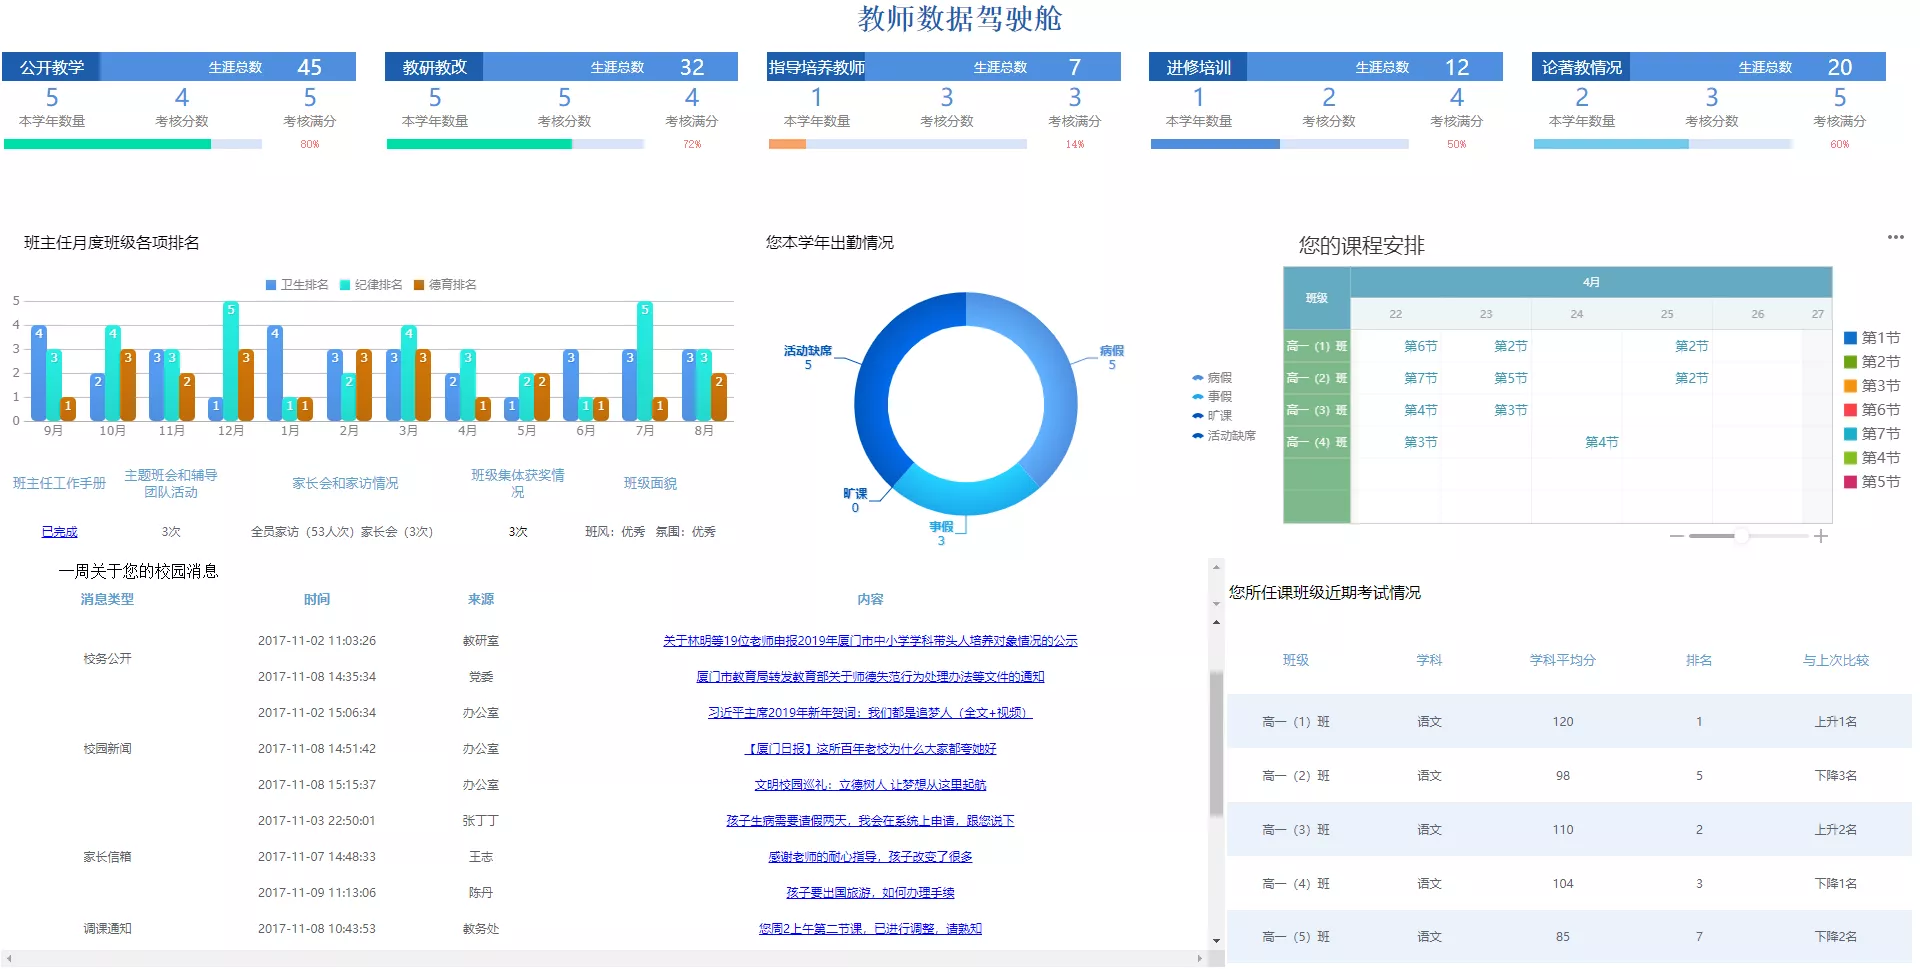Select the 指导培养教师 card header
Screen dimensions: 1920x969
[x=944, y=67]
